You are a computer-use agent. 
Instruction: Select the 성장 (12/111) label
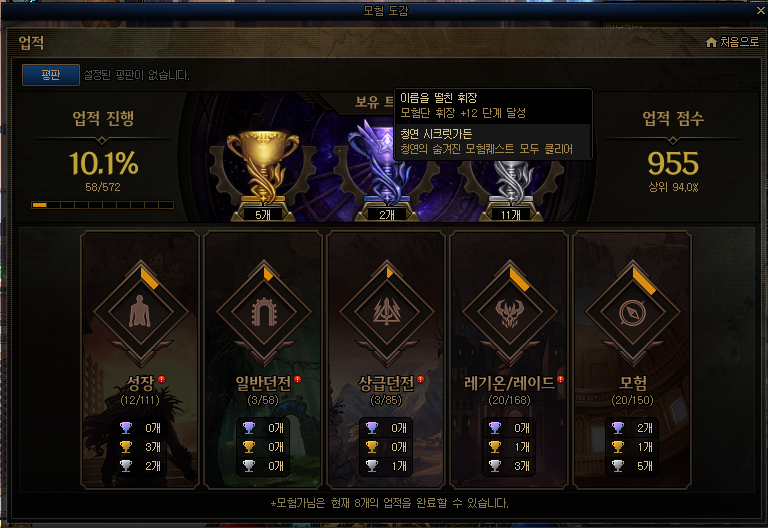pyautogui.click(x=140, y=390)
